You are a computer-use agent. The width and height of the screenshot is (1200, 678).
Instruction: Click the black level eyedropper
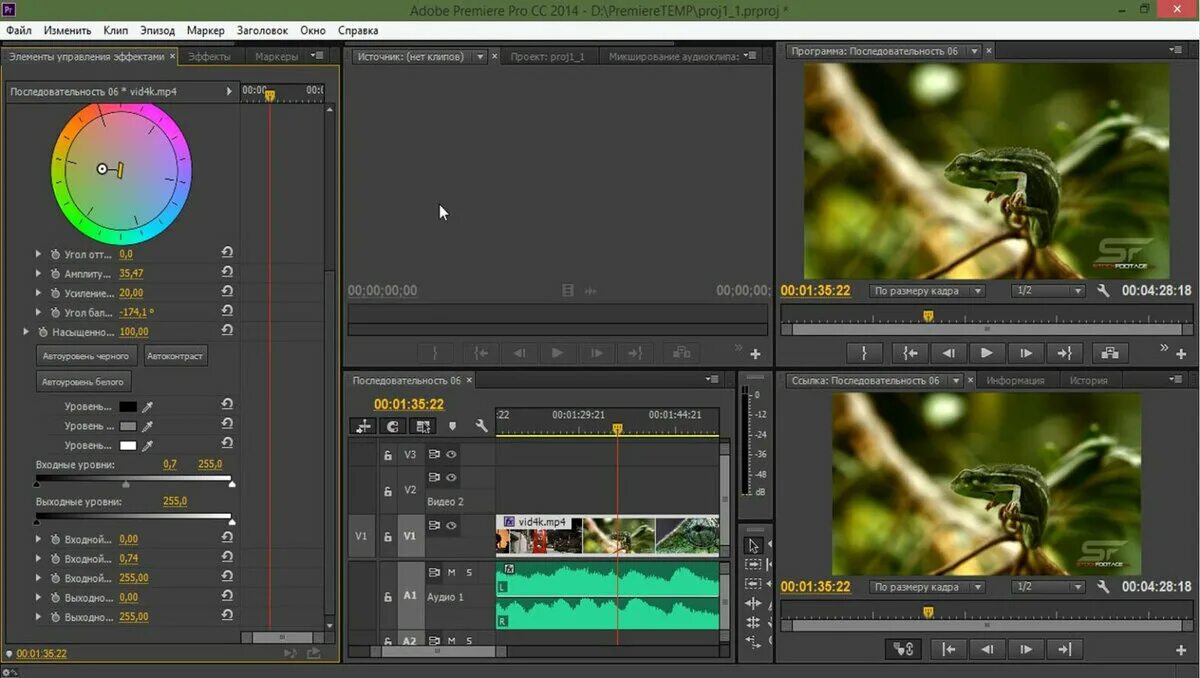click(x=148, y=407)
